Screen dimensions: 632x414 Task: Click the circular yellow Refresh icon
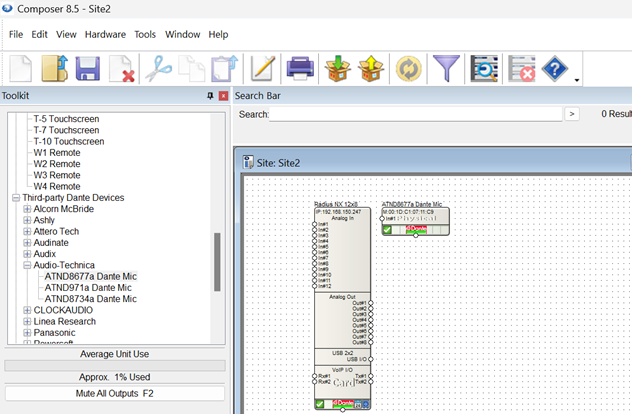coord(409,69)
